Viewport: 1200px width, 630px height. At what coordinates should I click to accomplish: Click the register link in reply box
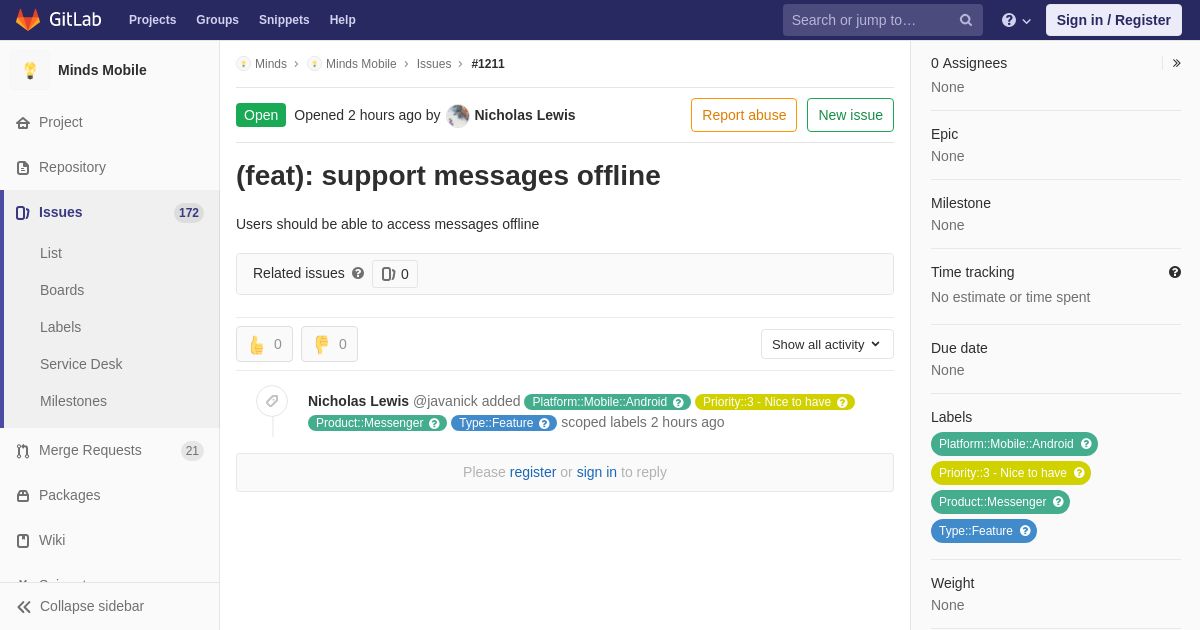[533, 472]
